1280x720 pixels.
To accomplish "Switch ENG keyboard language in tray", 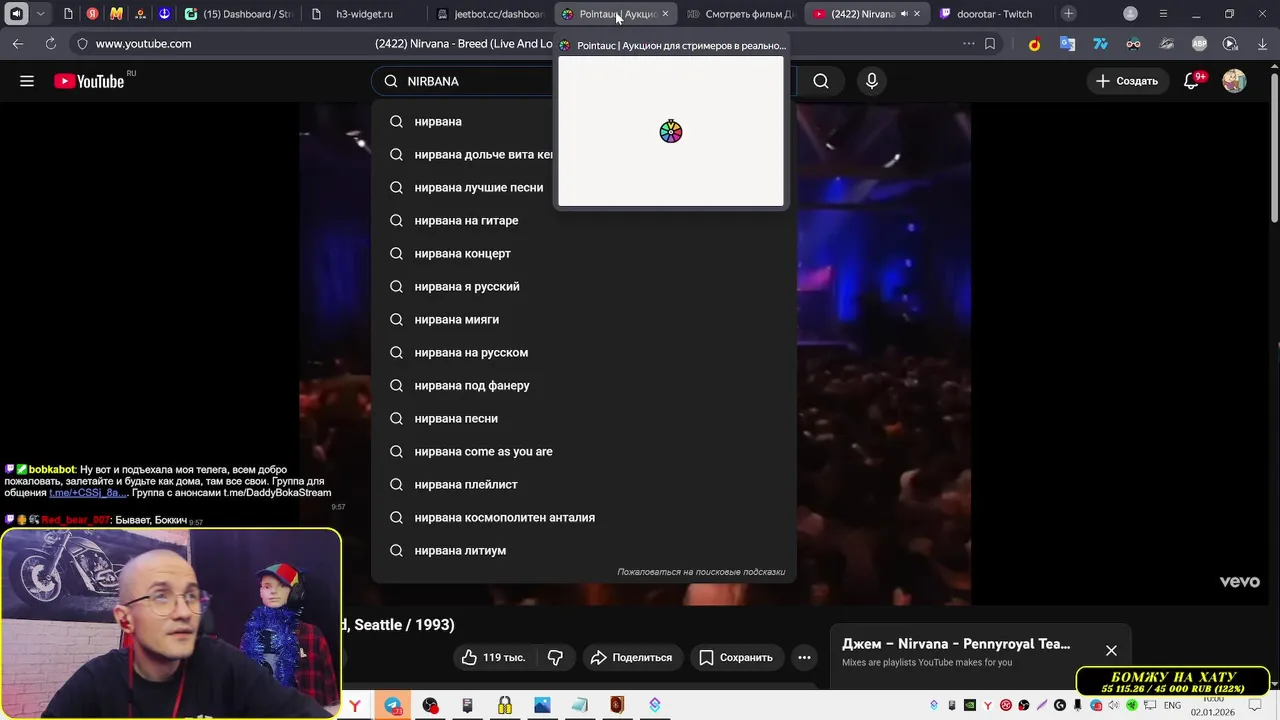I will click(1172, 705).
